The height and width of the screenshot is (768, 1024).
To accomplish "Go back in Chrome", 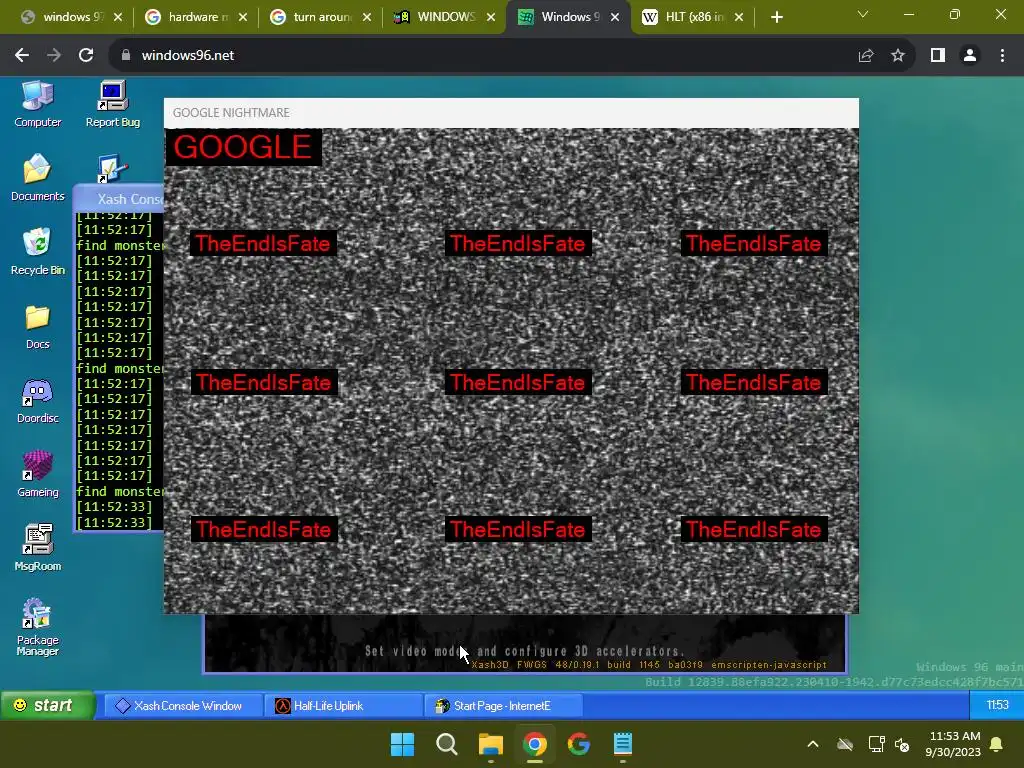I will (22, 56).
